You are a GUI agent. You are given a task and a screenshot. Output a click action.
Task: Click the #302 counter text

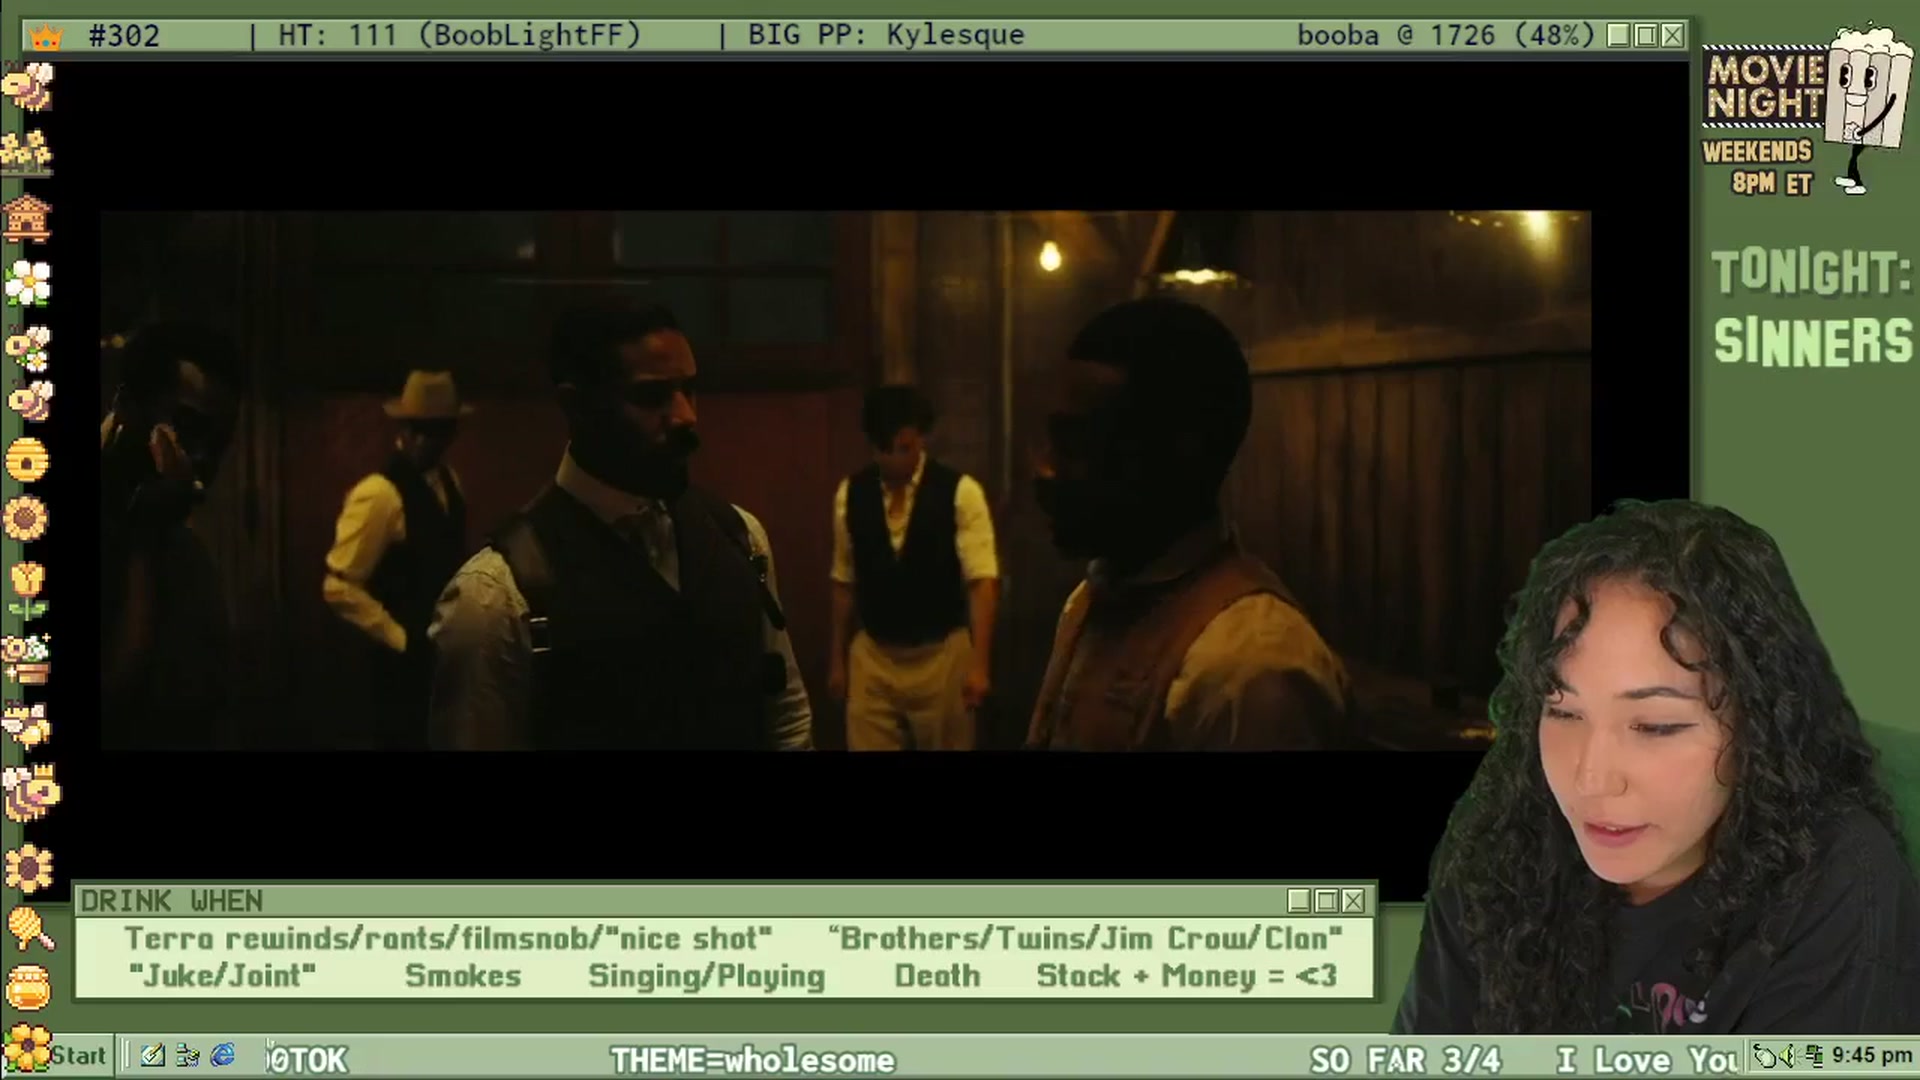coord(124,36)
